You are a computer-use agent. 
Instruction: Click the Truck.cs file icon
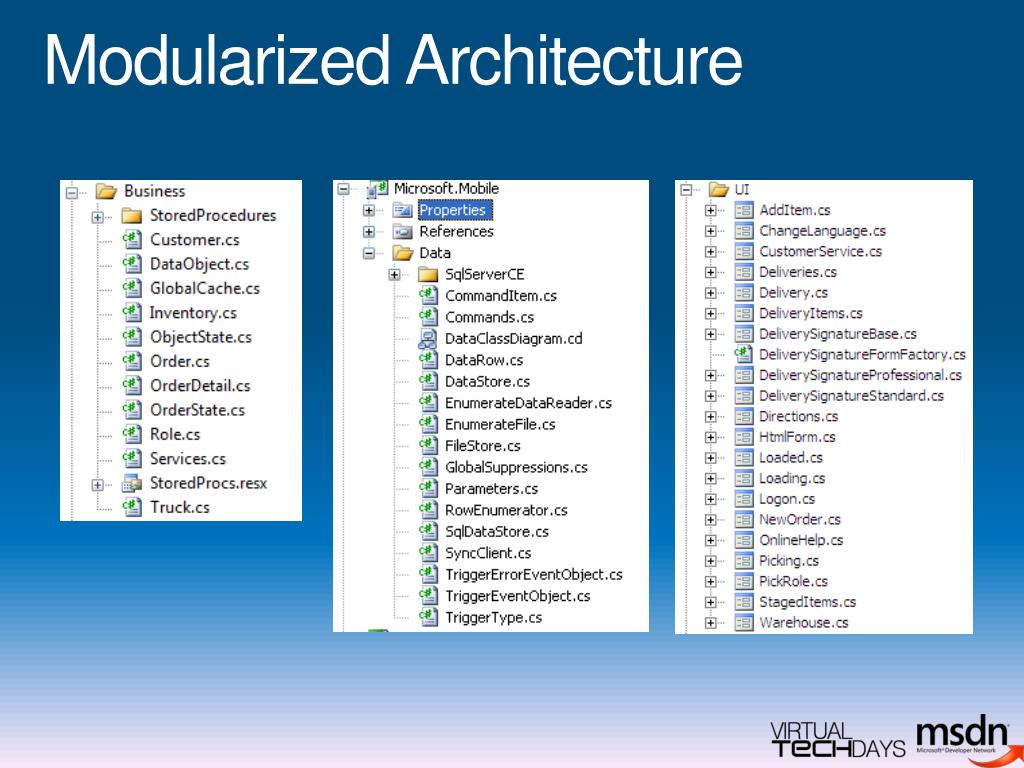[132, 507]
